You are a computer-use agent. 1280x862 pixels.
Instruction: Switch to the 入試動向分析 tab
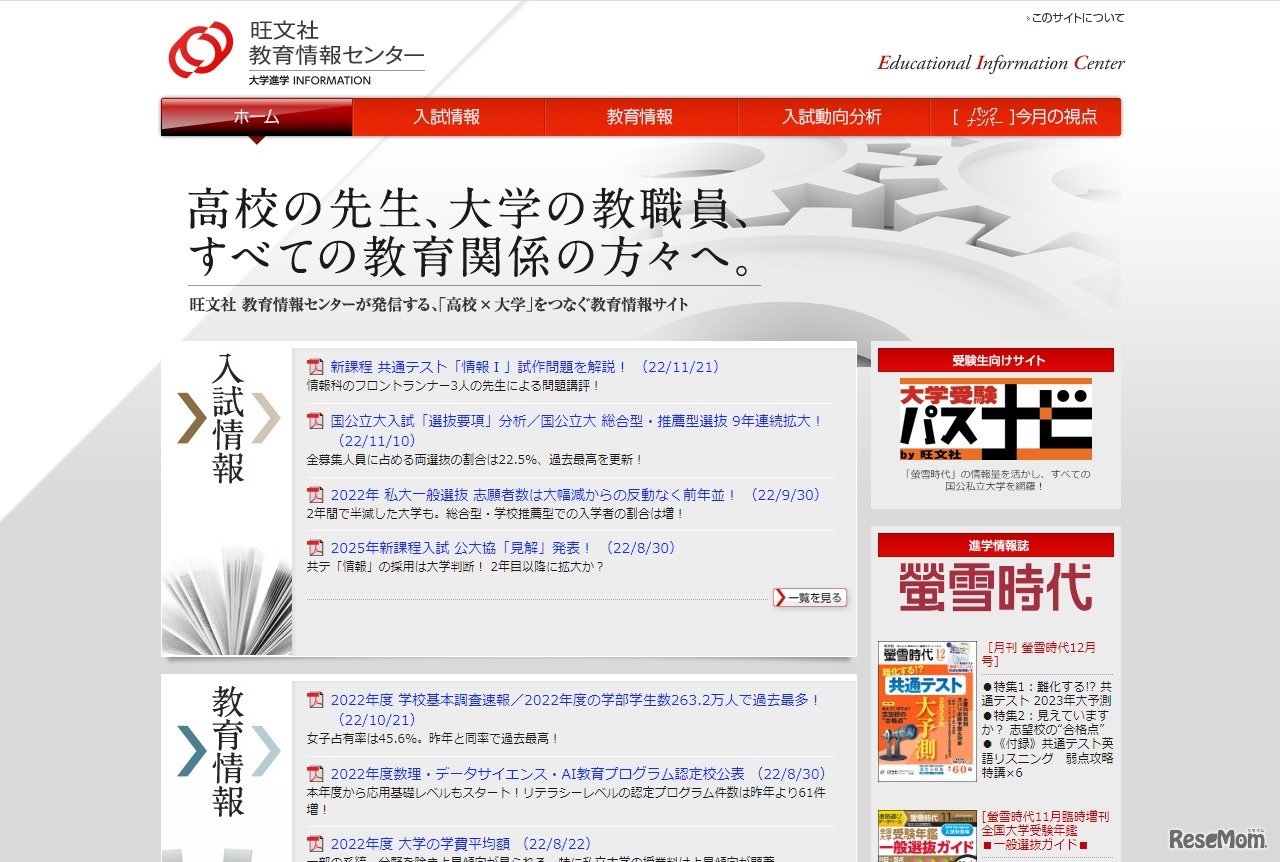pos(832,117)
